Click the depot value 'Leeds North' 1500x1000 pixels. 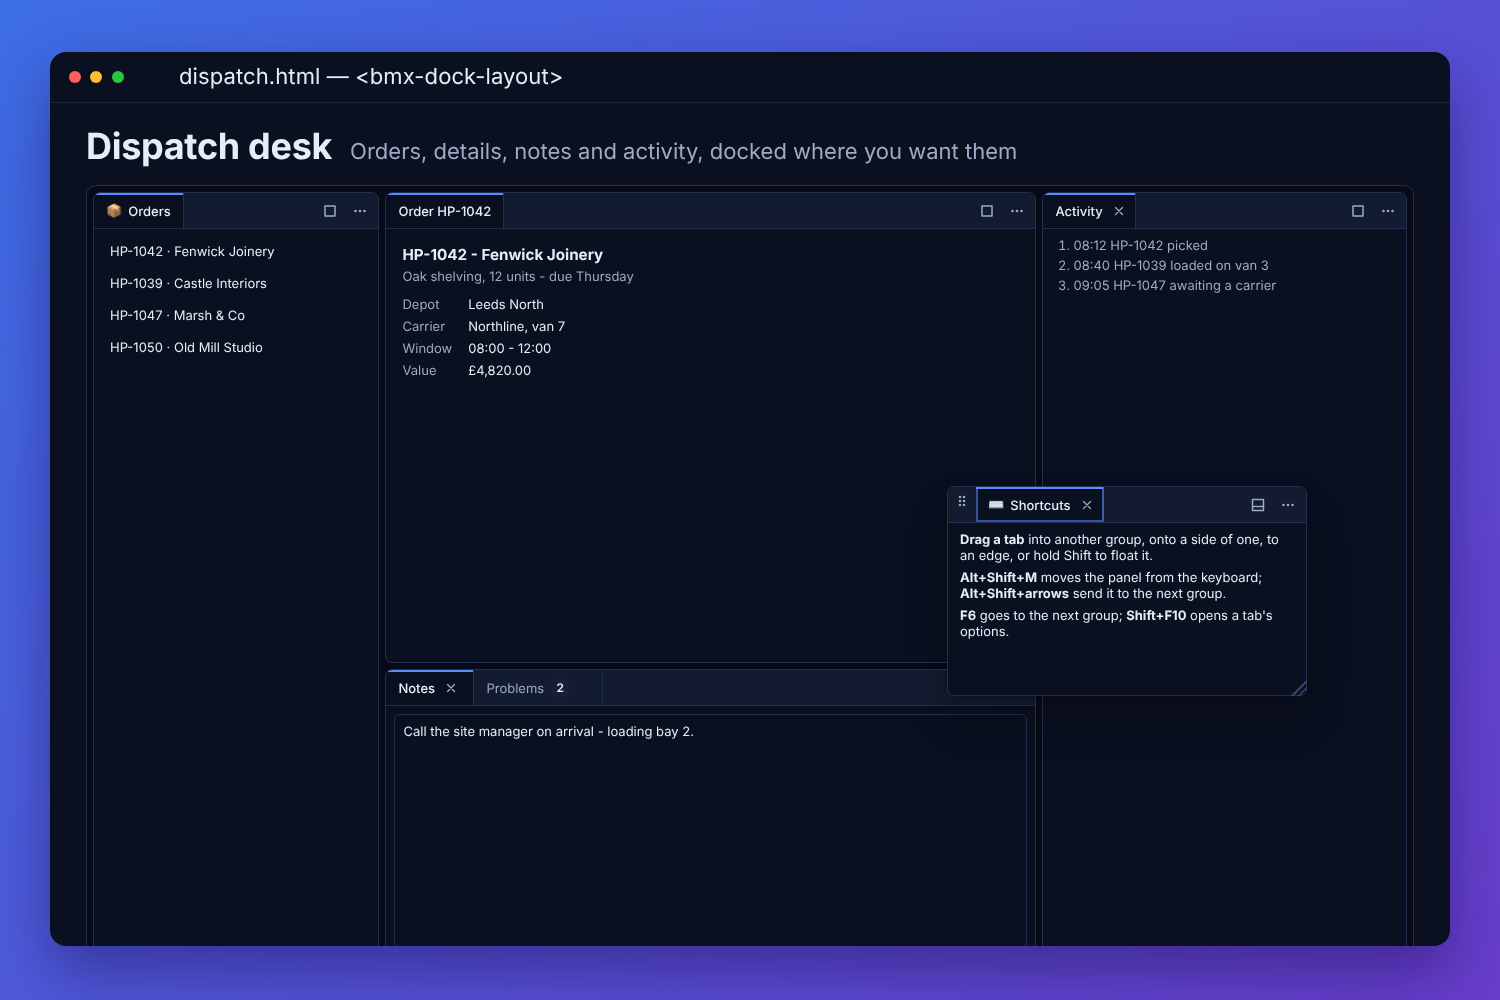pos(506,305)
